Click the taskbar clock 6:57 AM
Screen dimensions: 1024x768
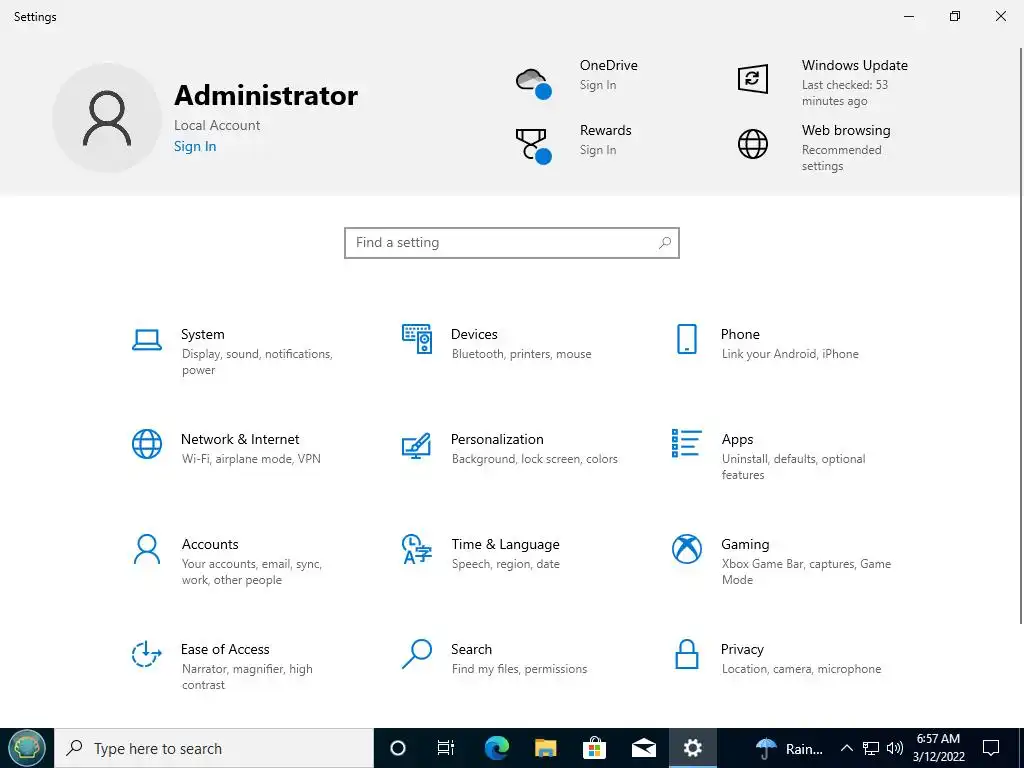(938, 739)
